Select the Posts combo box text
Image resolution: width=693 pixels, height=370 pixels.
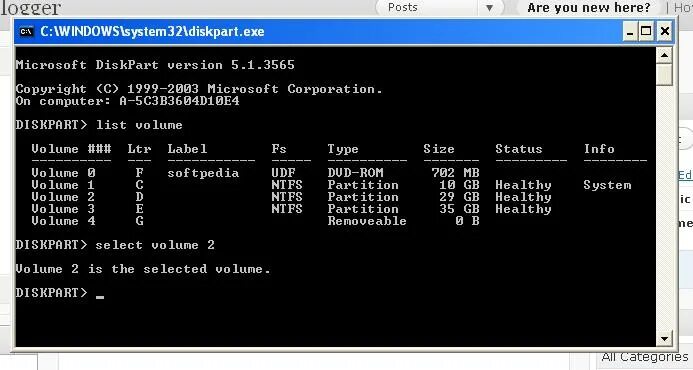pos(403,8)
